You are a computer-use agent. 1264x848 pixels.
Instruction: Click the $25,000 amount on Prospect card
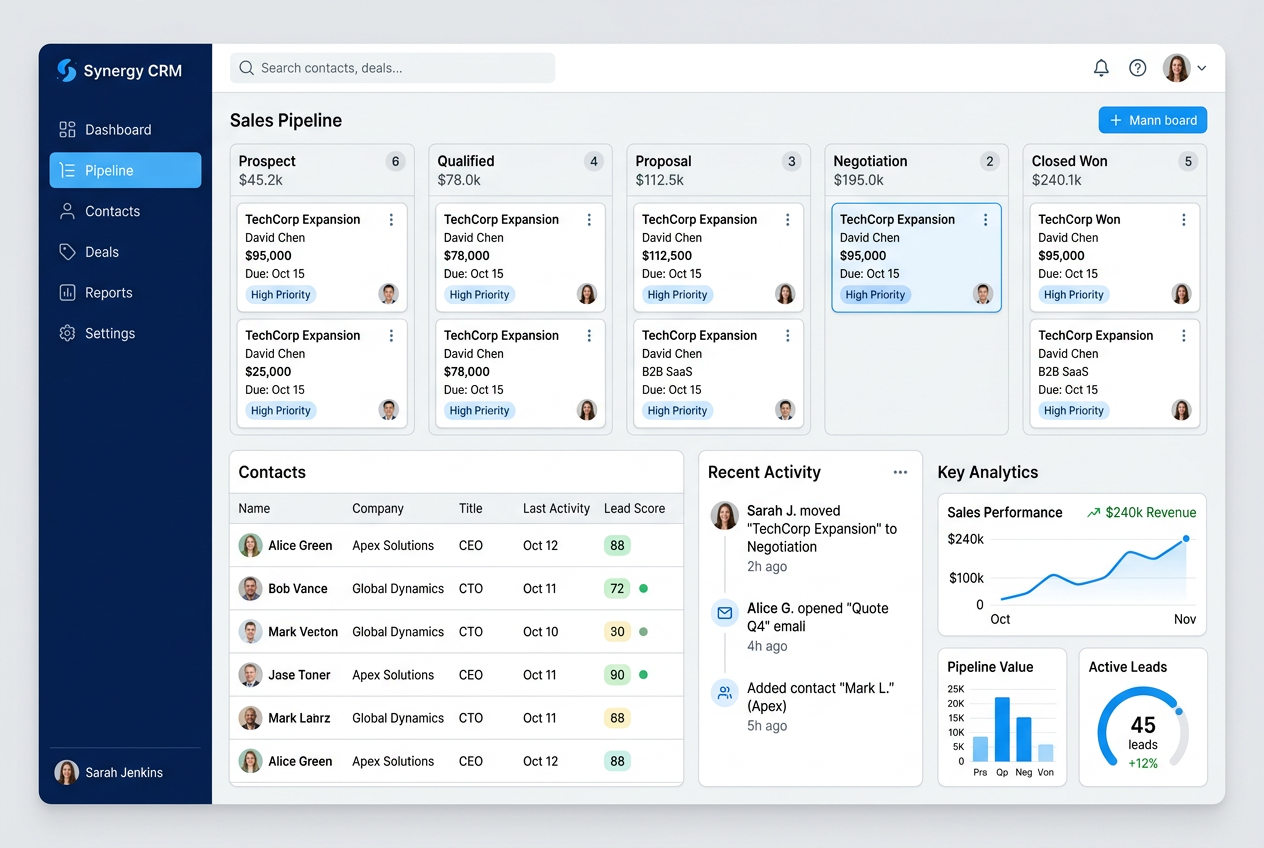coord(268,372)
